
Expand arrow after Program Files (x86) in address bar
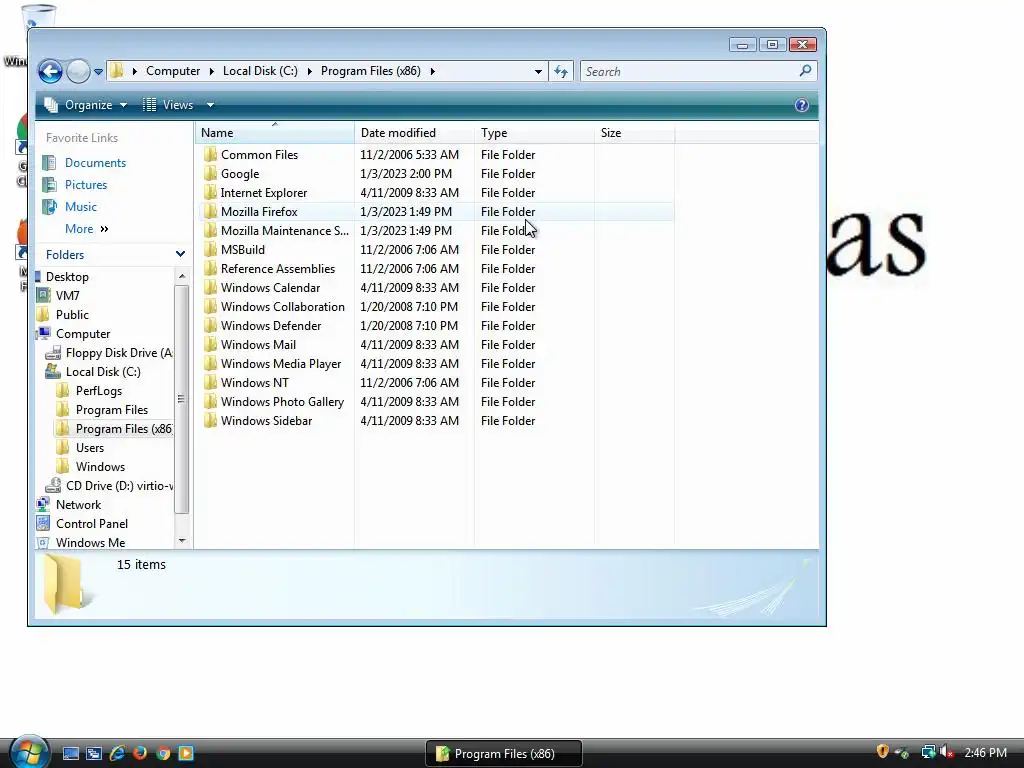pyautogui.click(x=432, y=71)
